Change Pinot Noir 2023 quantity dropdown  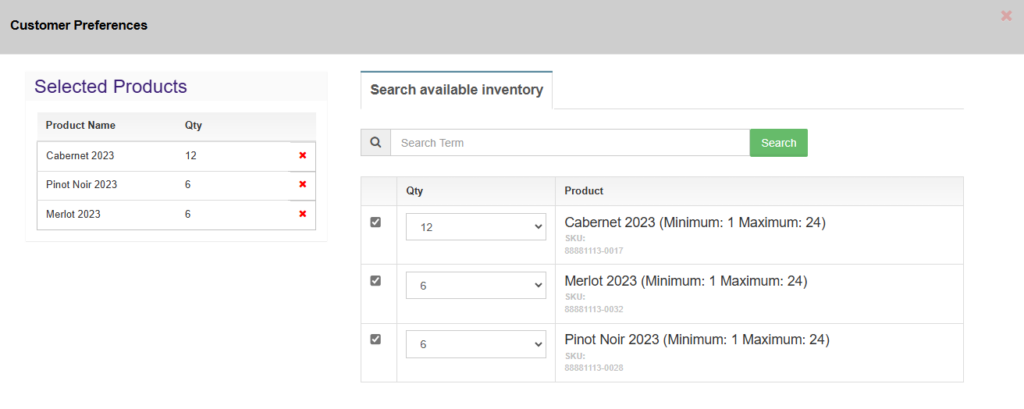pyautogui.click(x=475, y=344)
